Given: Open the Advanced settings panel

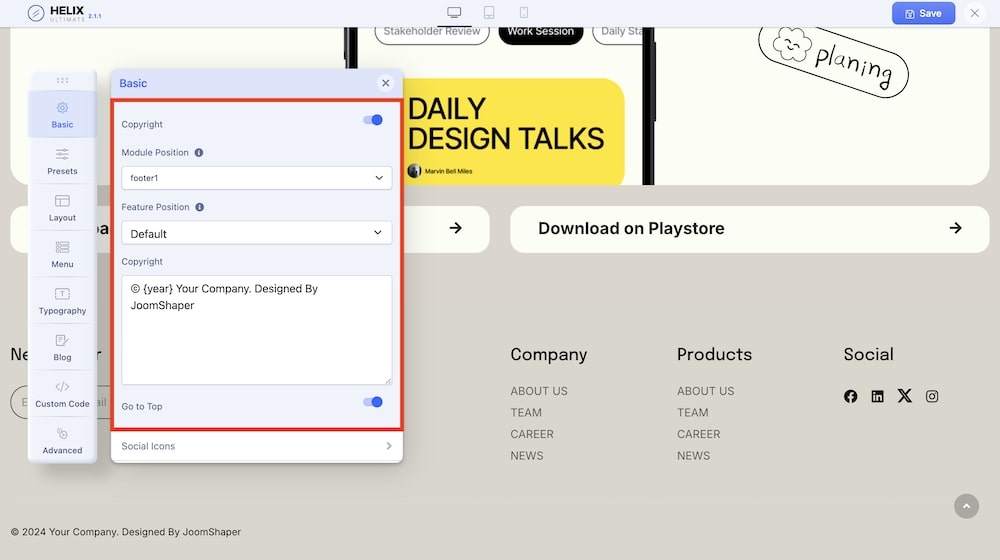Looking at the screenshot, I should tap(62, 441).
